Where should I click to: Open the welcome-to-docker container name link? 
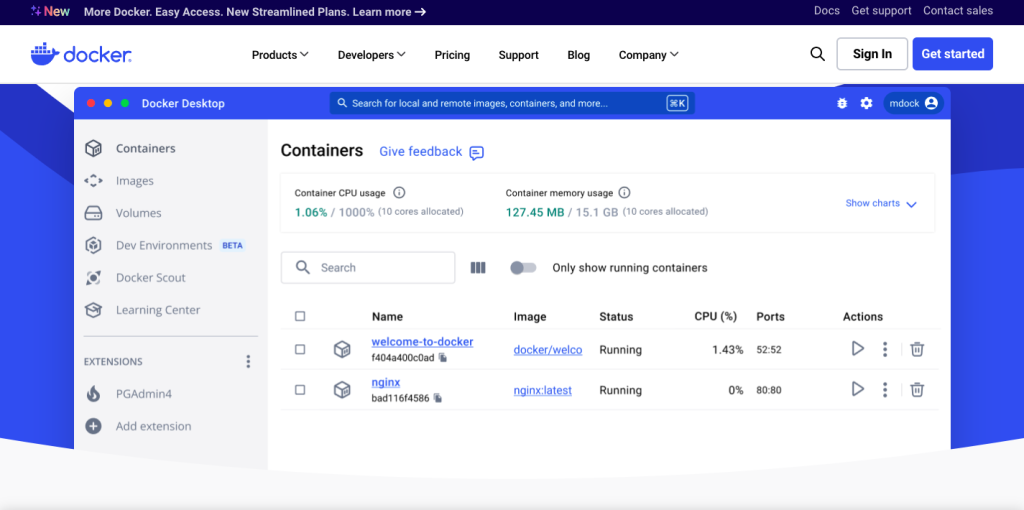click(423, 342)
